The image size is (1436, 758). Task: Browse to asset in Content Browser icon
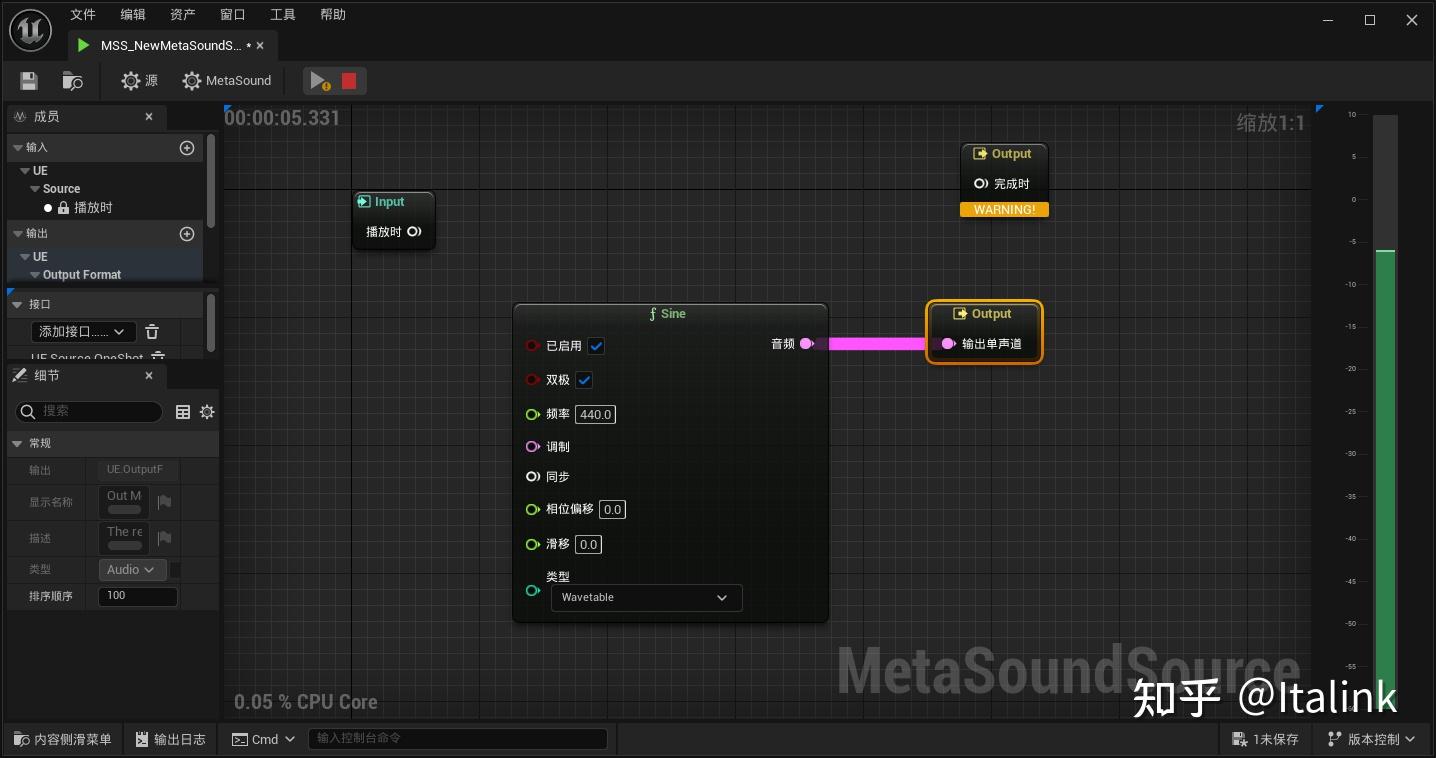(x=72, y=81)
